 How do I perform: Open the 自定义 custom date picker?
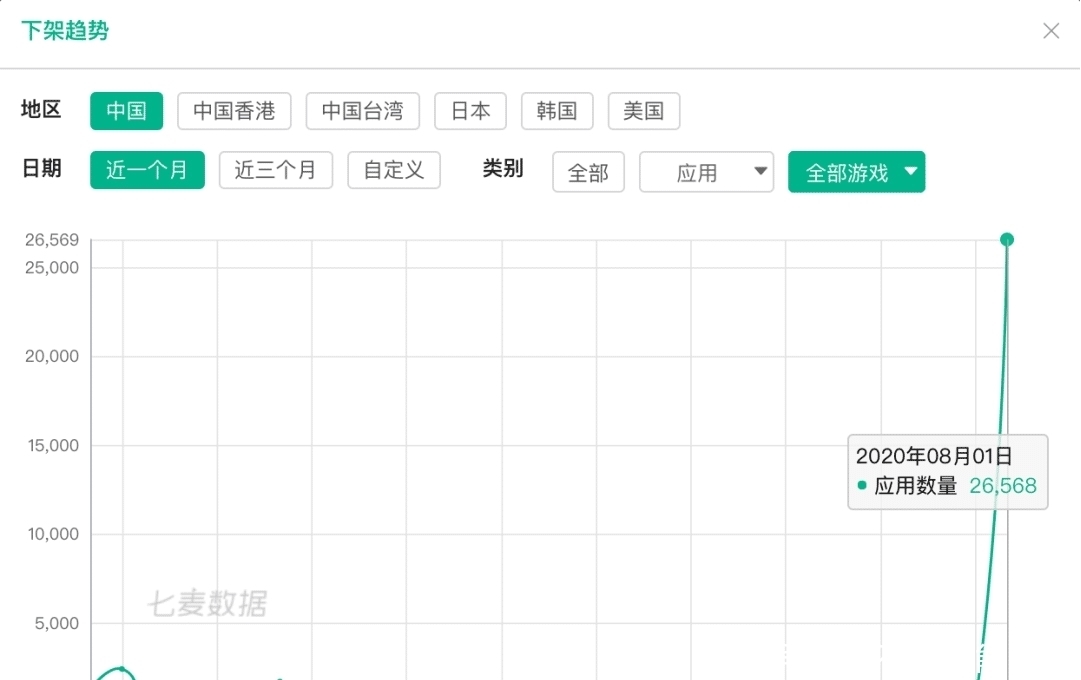[x=394, y=170]
